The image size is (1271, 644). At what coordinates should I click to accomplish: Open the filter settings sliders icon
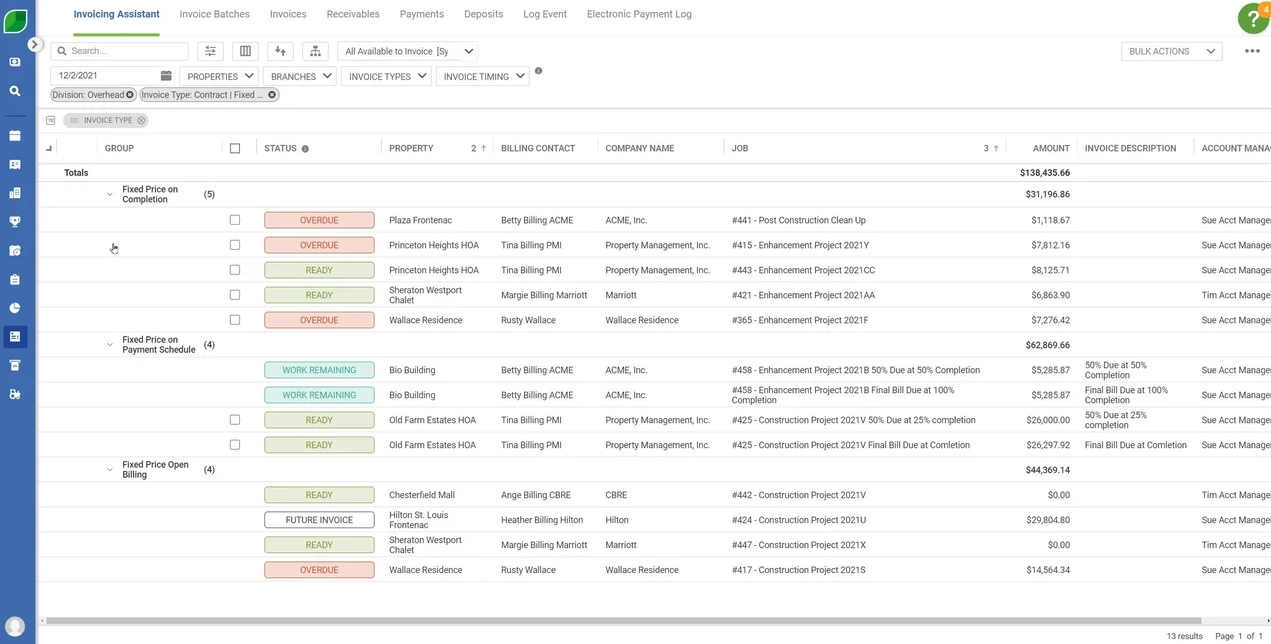210,51
